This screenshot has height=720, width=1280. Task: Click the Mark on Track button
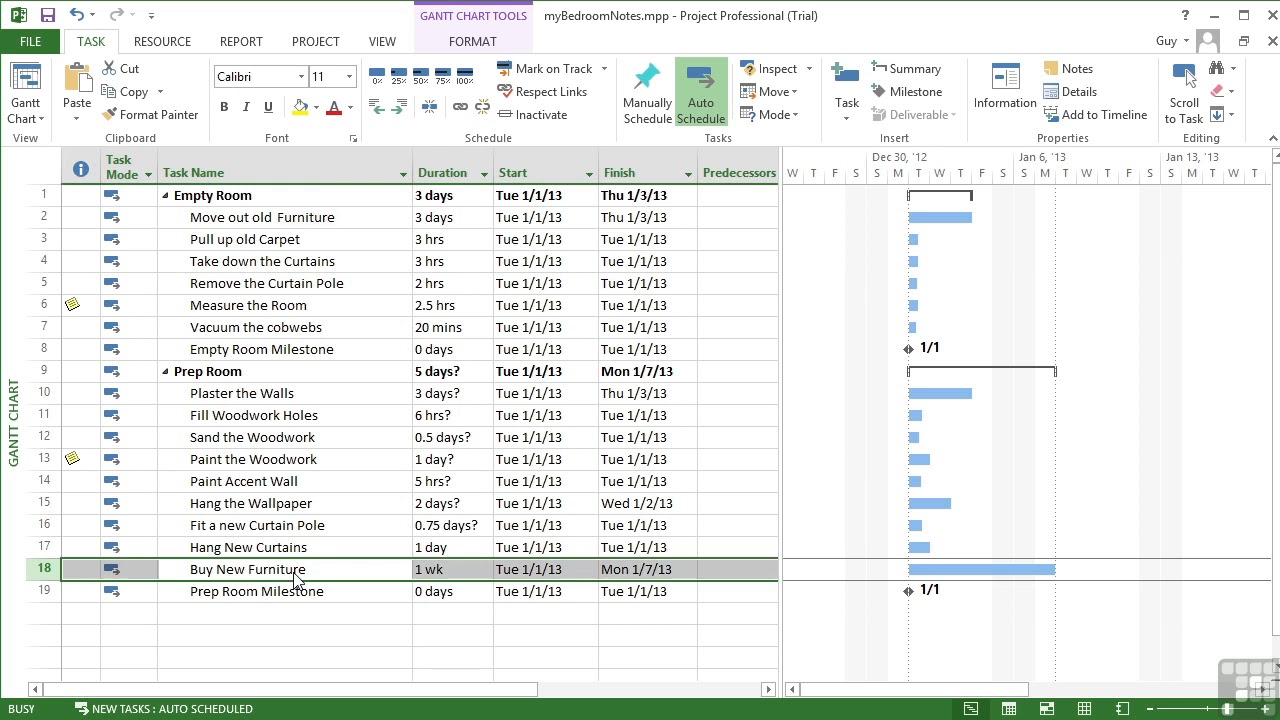tap(546, 68)
